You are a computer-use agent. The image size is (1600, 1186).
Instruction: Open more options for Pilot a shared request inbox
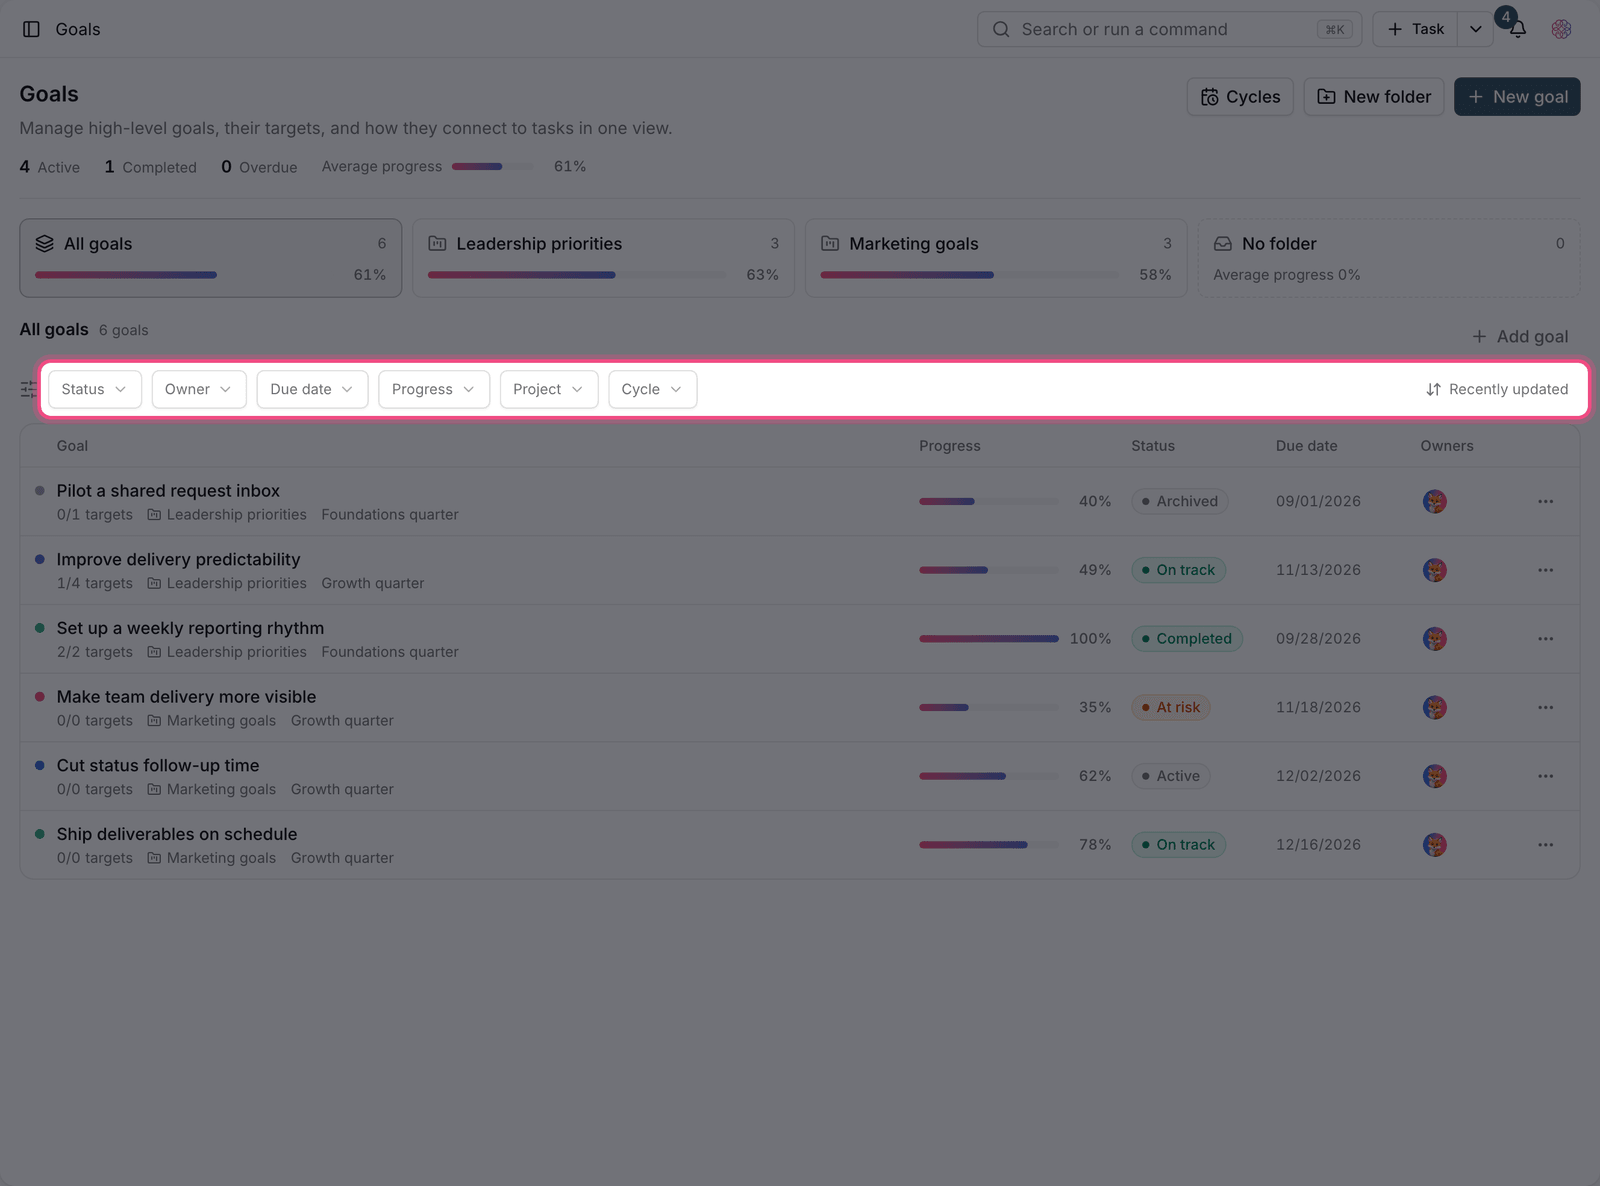point(1545,501)
